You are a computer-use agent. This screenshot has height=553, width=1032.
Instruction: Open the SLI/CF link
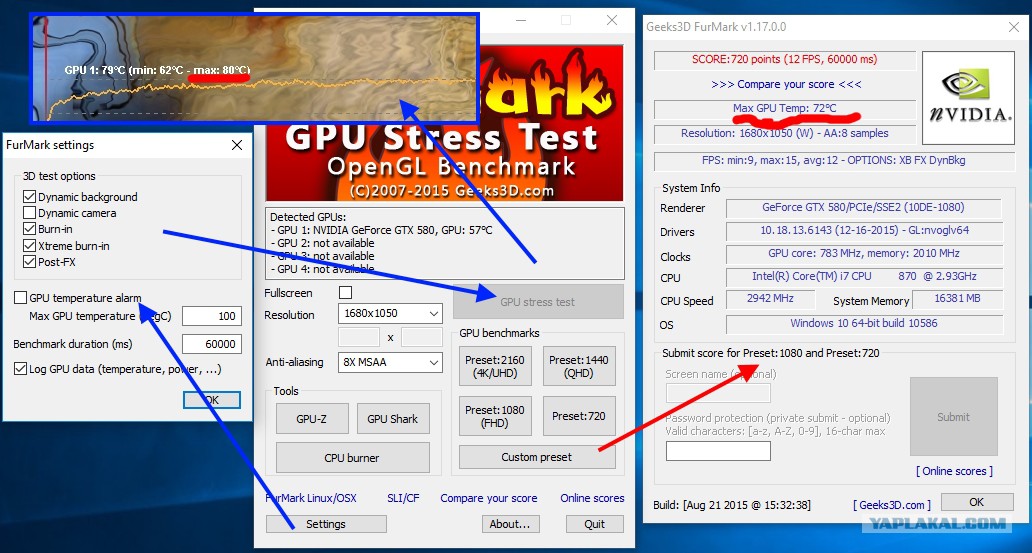pos(403,498)
